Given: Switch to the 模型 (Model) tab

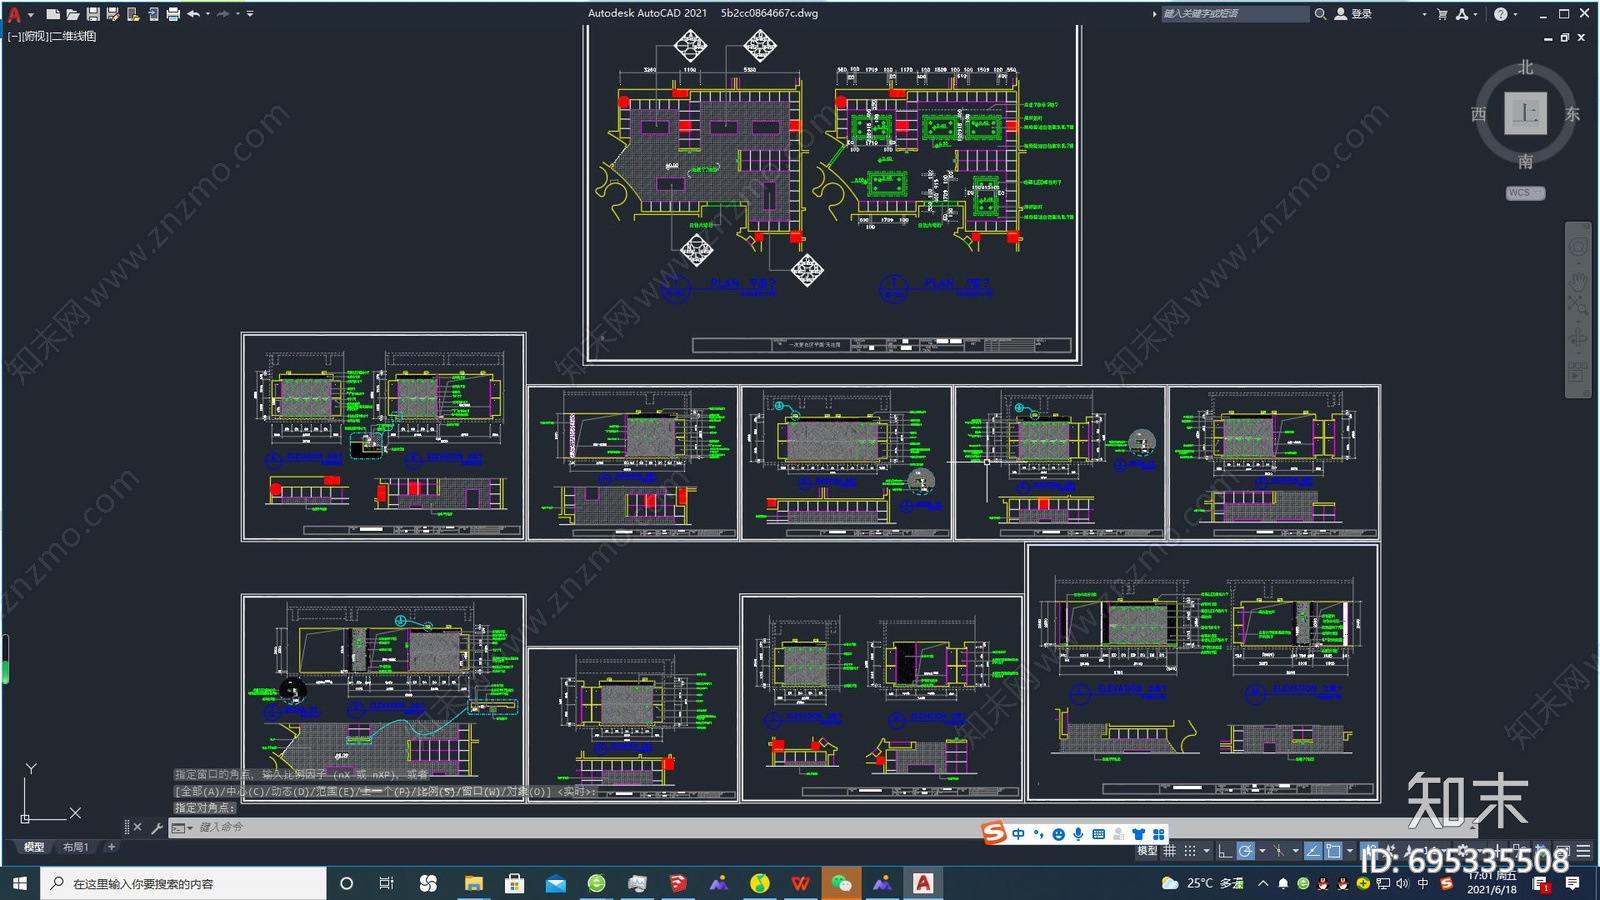Looking at the screenshot, I should (x=34, y=847).
